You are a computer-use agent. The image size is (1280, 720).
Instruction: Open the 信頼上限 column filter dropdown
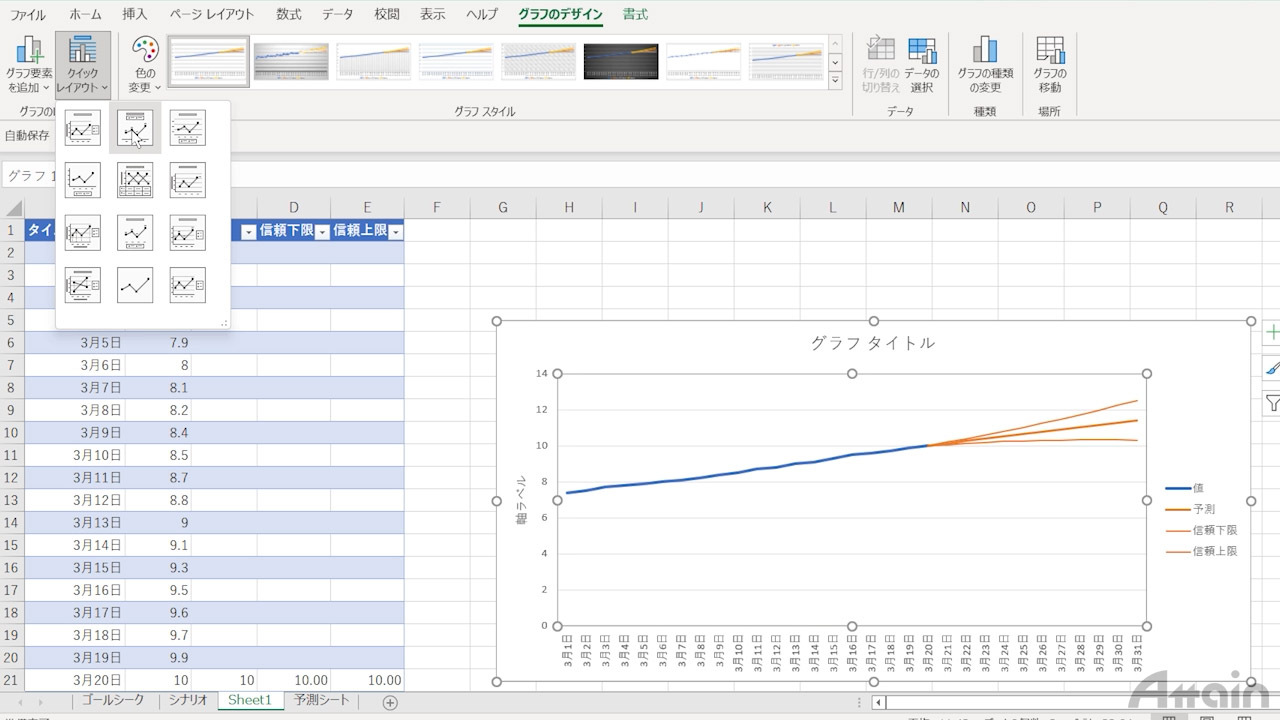tap(396, 232)
